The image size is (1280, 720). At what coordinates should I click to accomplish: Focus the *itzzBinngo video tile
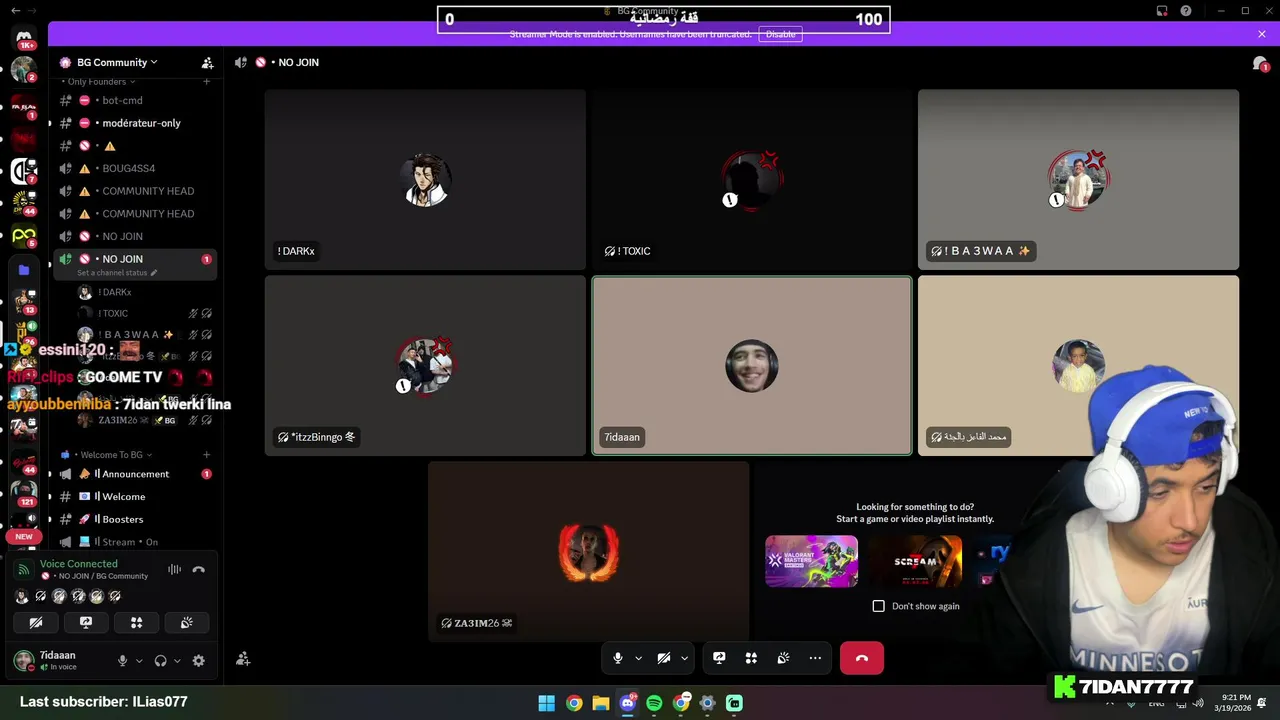[425, 366]
